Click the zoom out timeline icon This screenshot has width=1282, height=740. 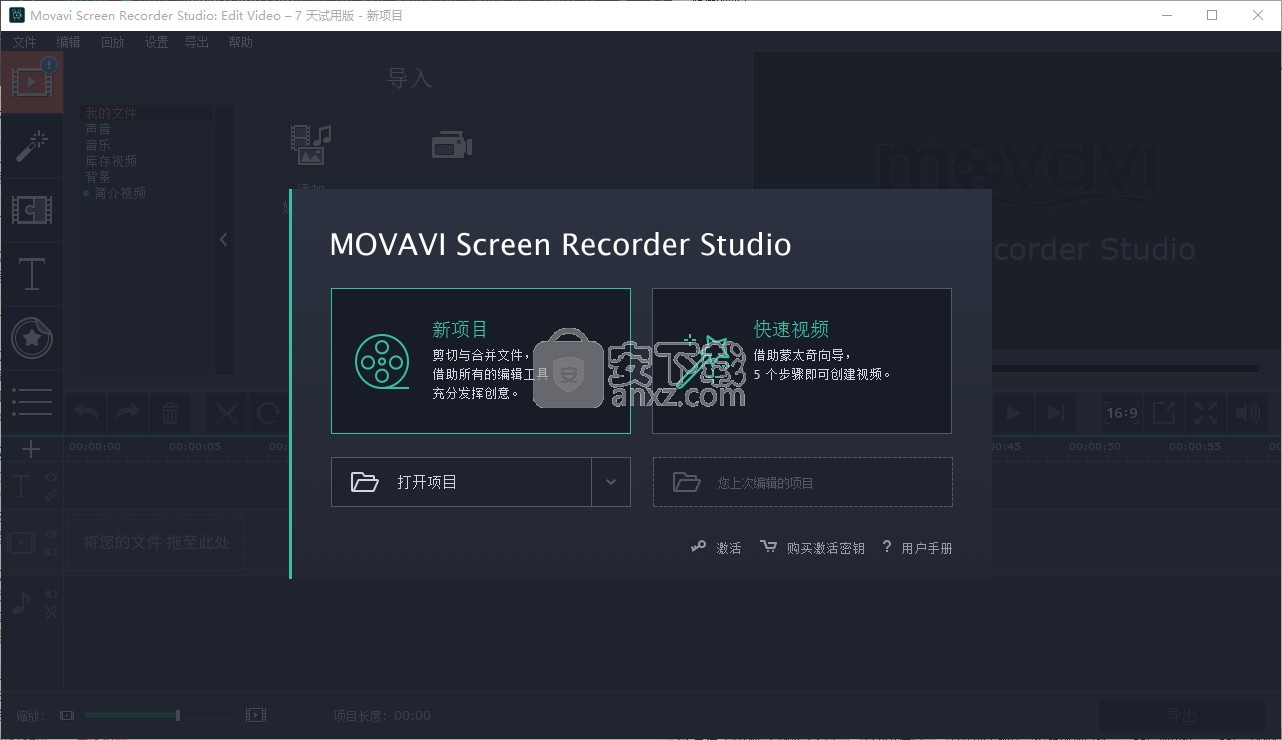point(67,715)
